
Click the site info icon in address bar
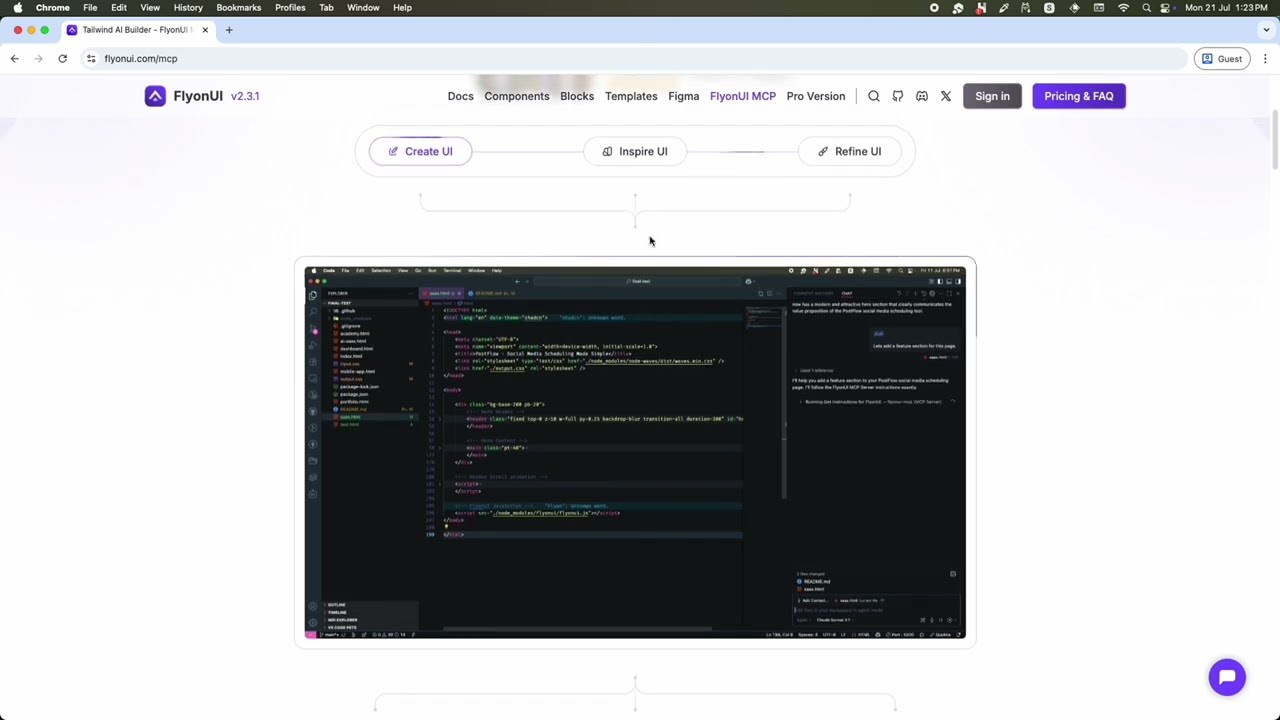(x=91, y=59)
